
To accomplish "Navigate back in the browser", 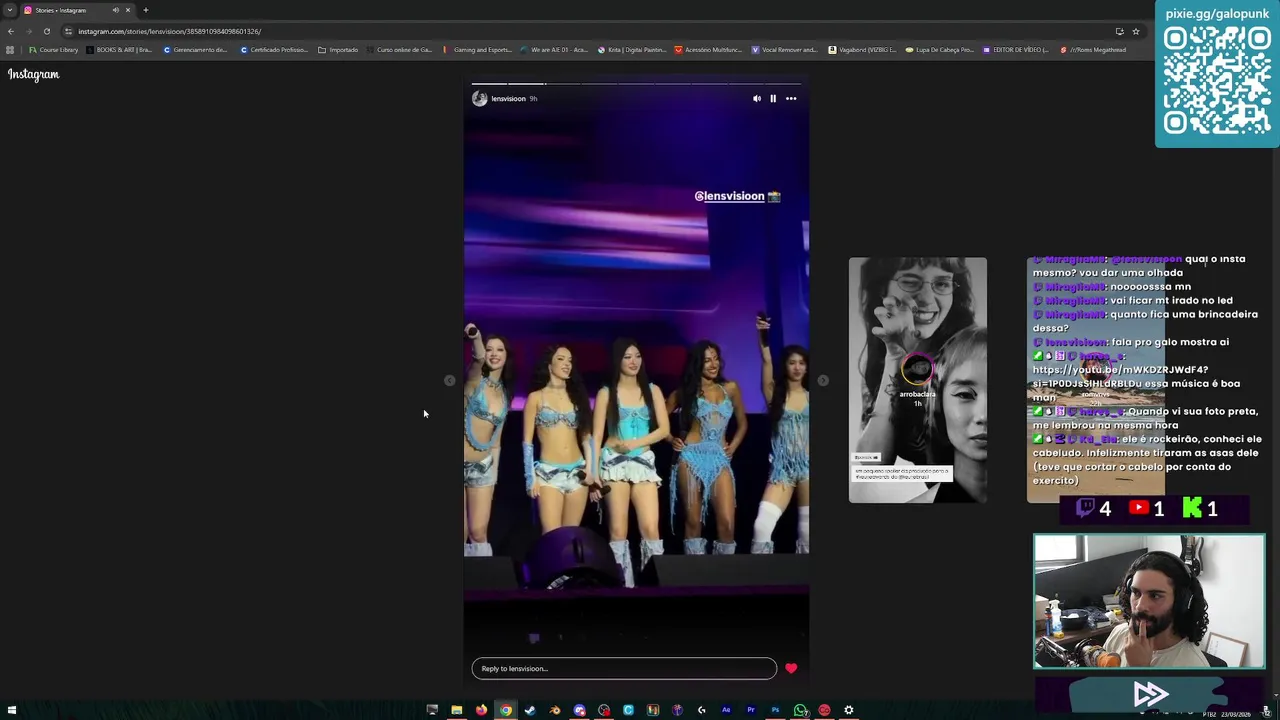I will point(11,31).
